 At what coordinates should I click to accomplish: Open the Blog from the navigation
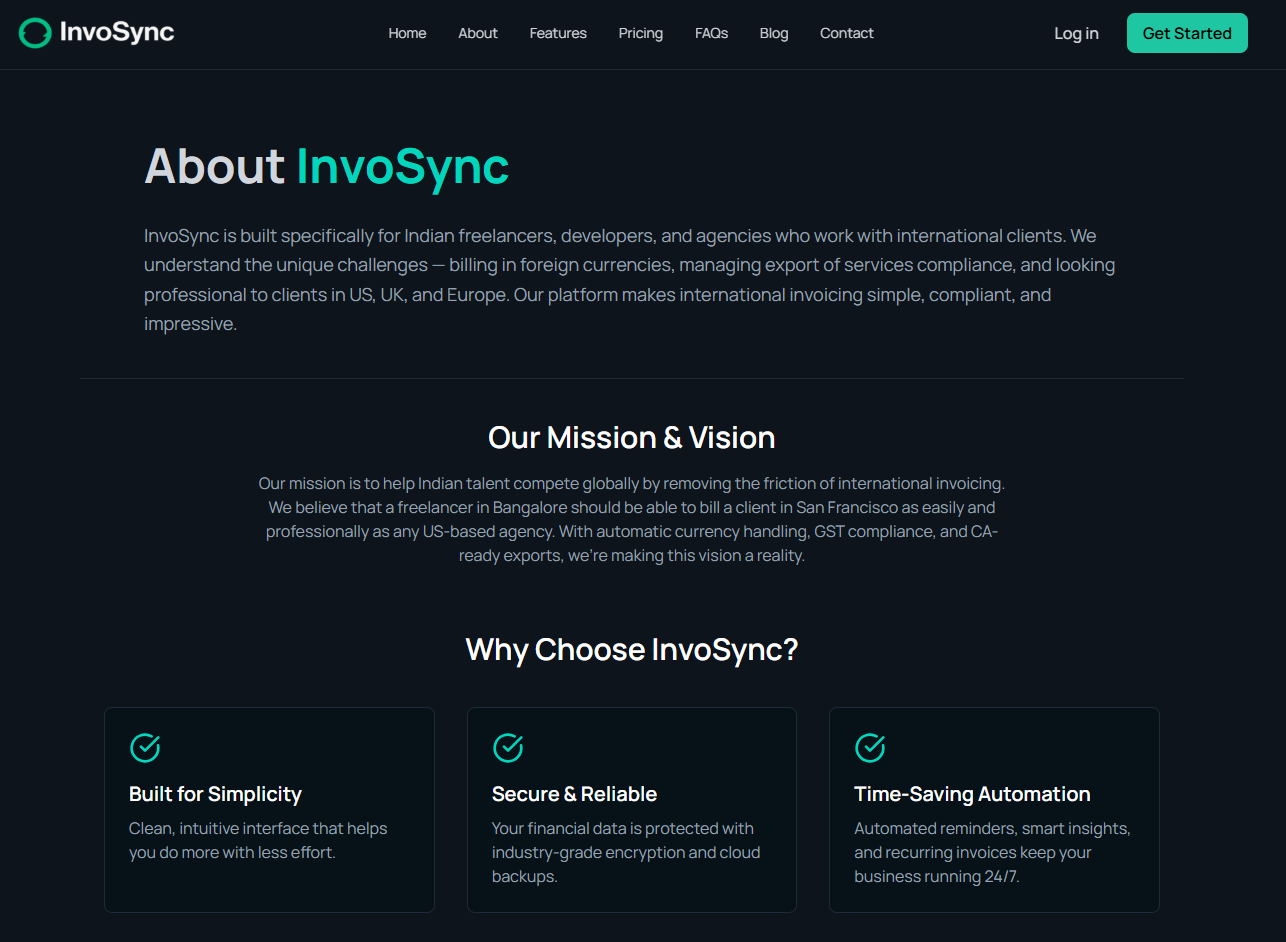[774, 33]
